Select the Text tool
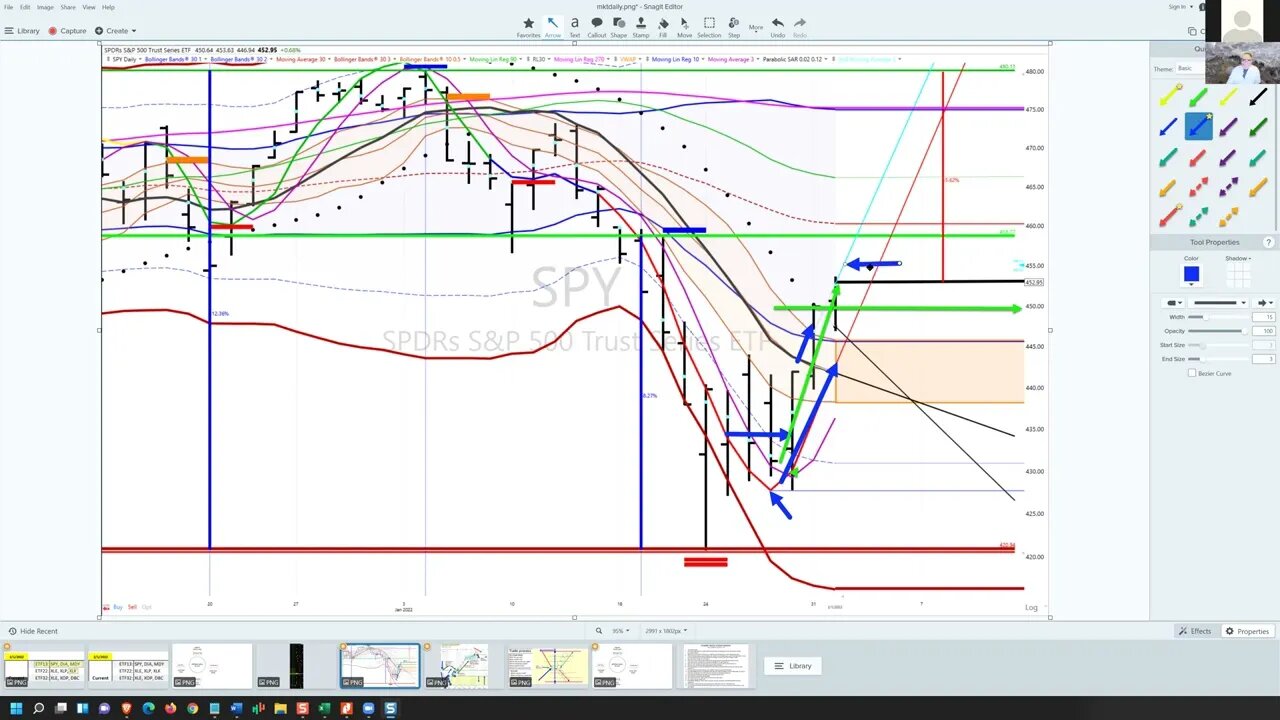The height and width of the screenshot is (720, 1280). pyautogui.click(x=574, y=27)
